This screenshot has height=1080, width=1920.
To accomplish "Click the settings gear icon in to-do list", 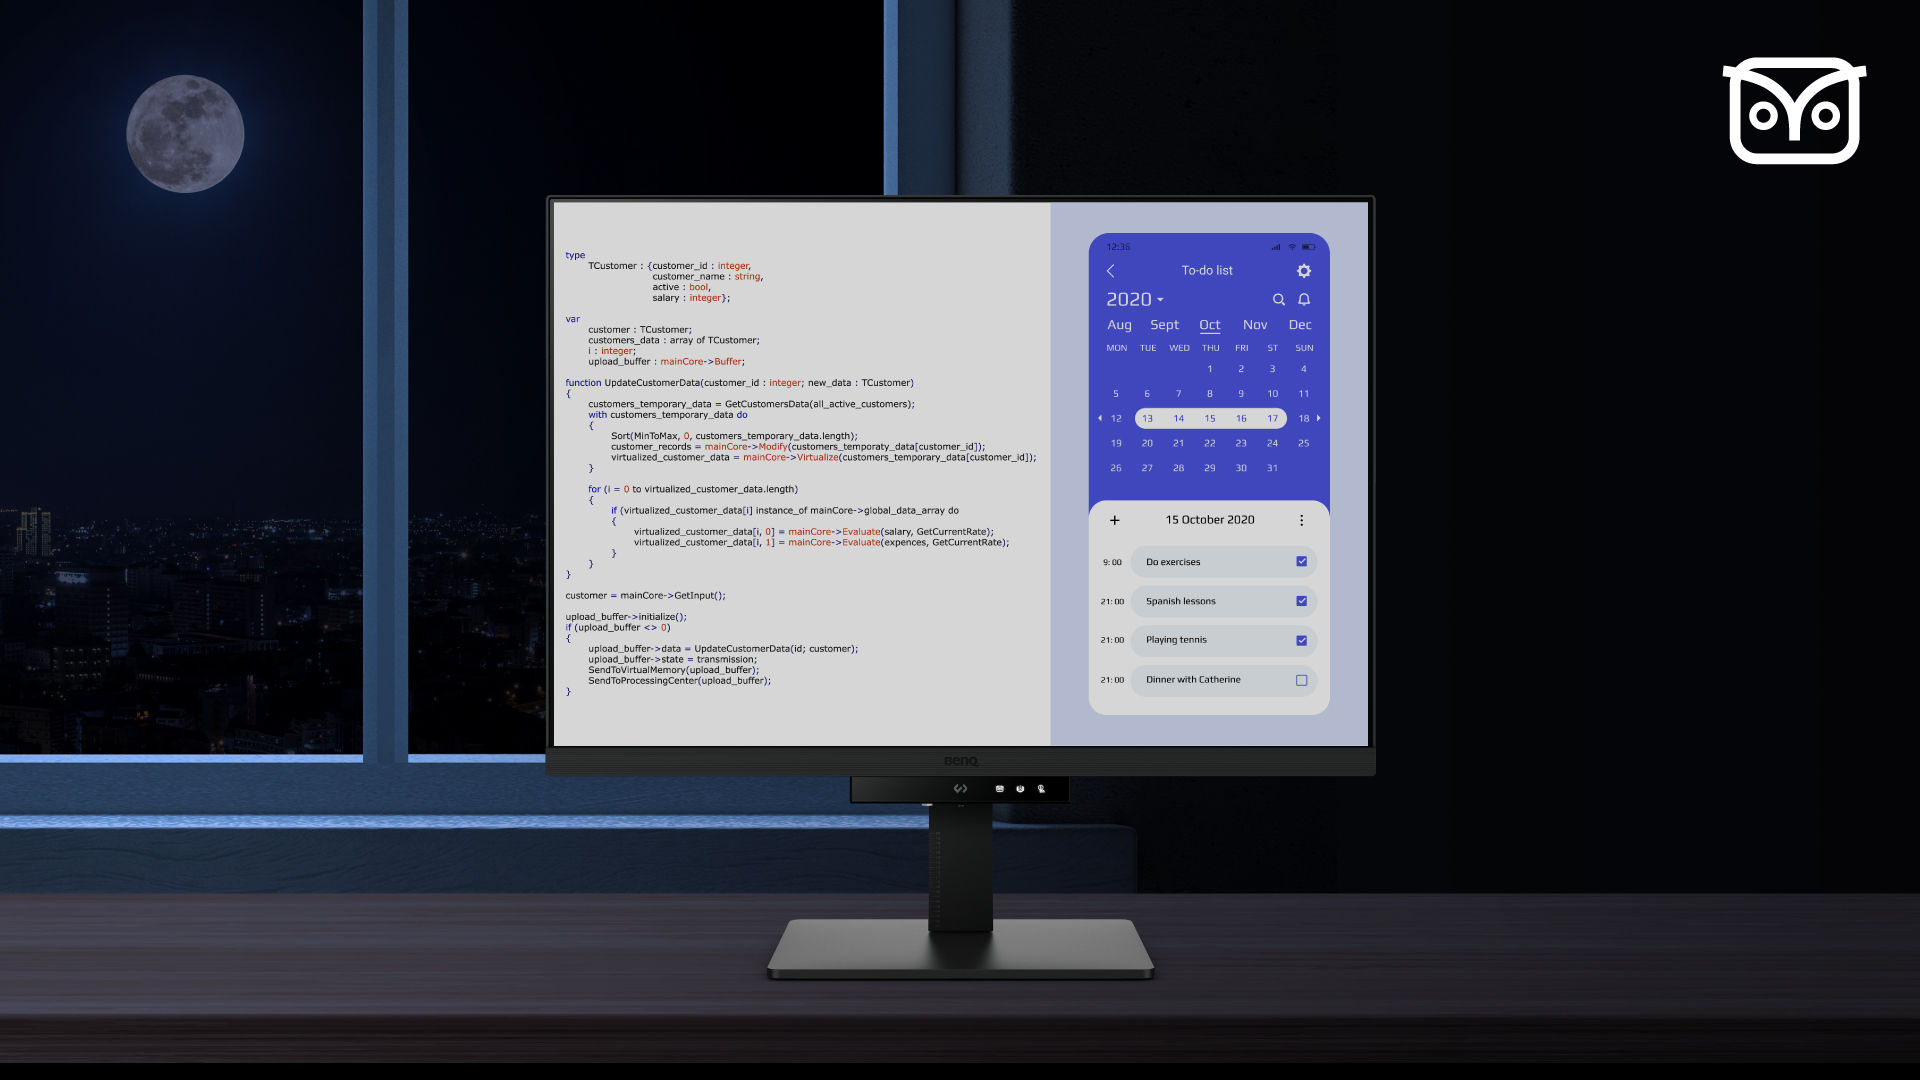I will [1303, 270].
